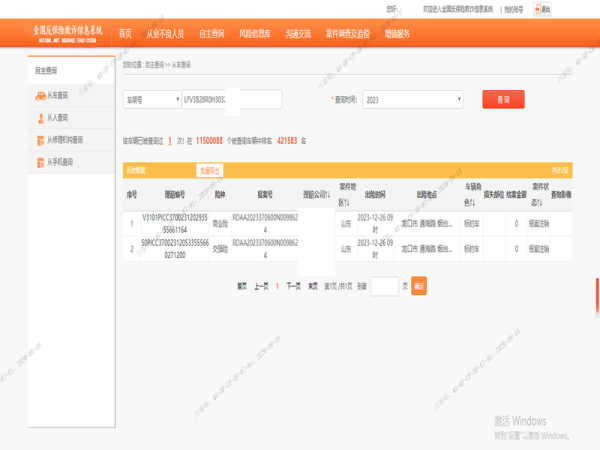The height and width of the screenshot is (450, 600).
Task: Sort by 案件地区 column arrows
Action: (347, 202)
